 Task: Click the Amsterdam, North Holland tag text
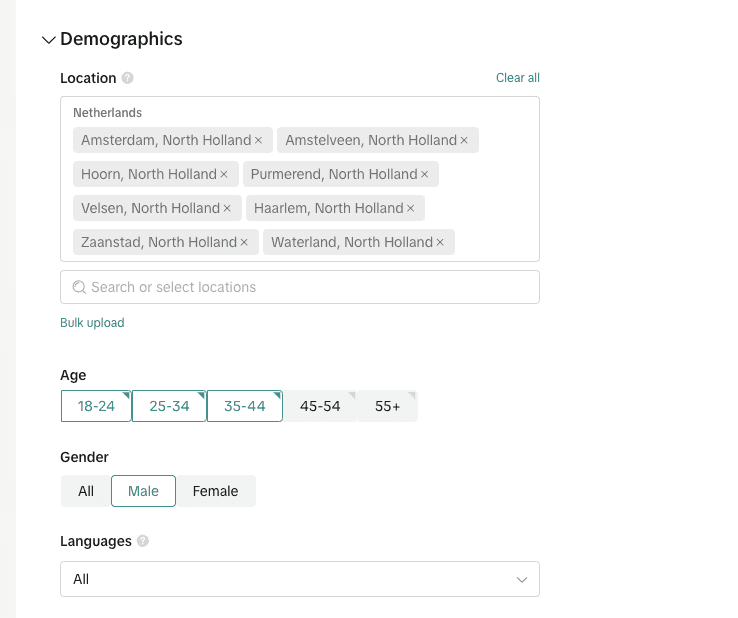click(166, 140)
